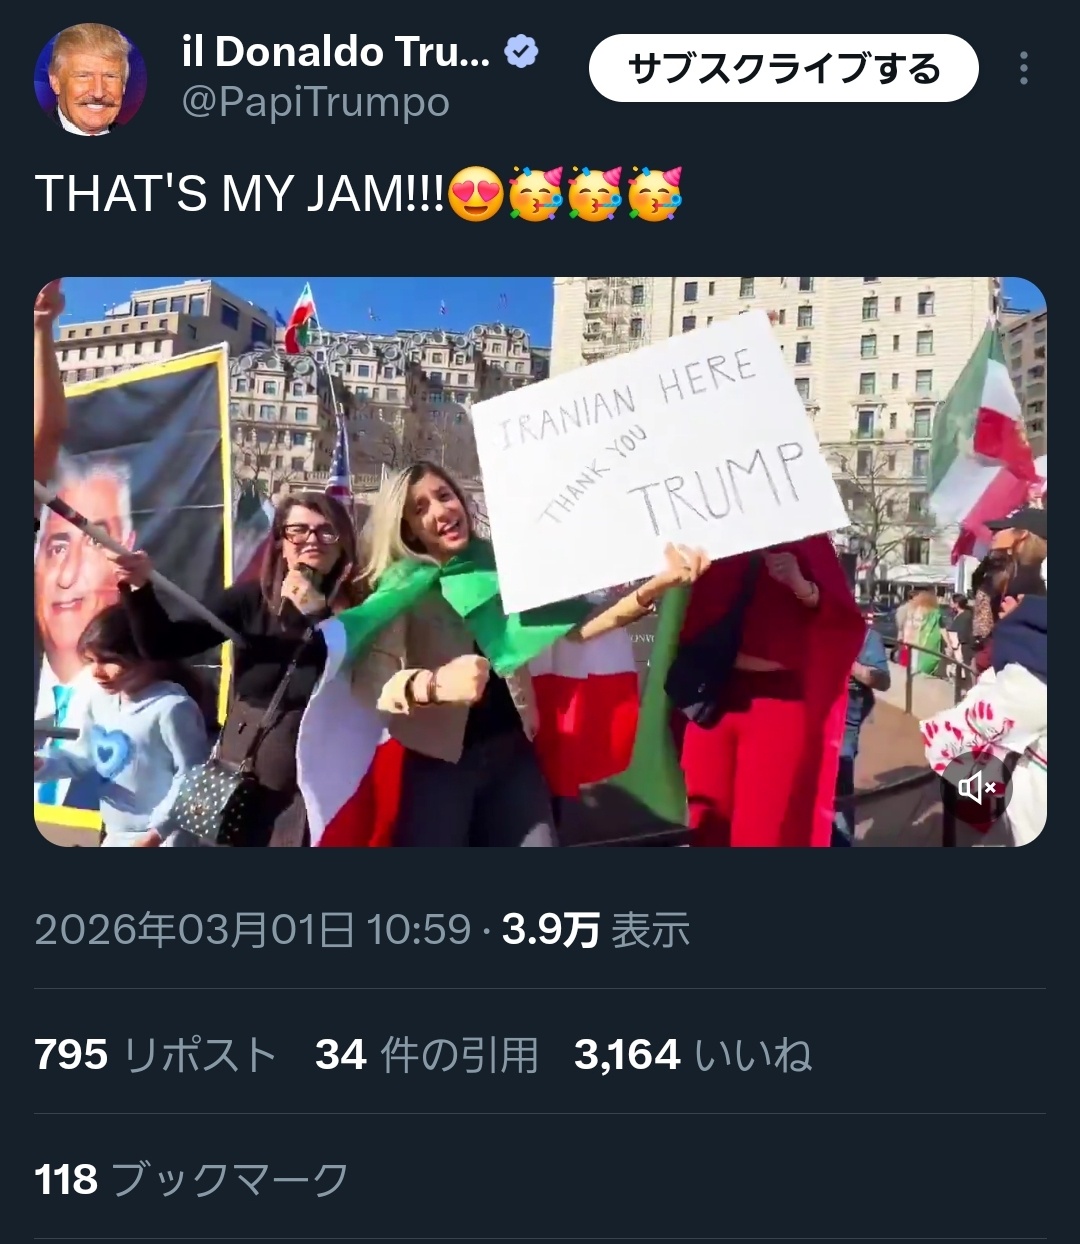Viewport: 1080px width, 1244px height.
Task: Unmute the video with speaker icon
Action: tap(977, 788)
